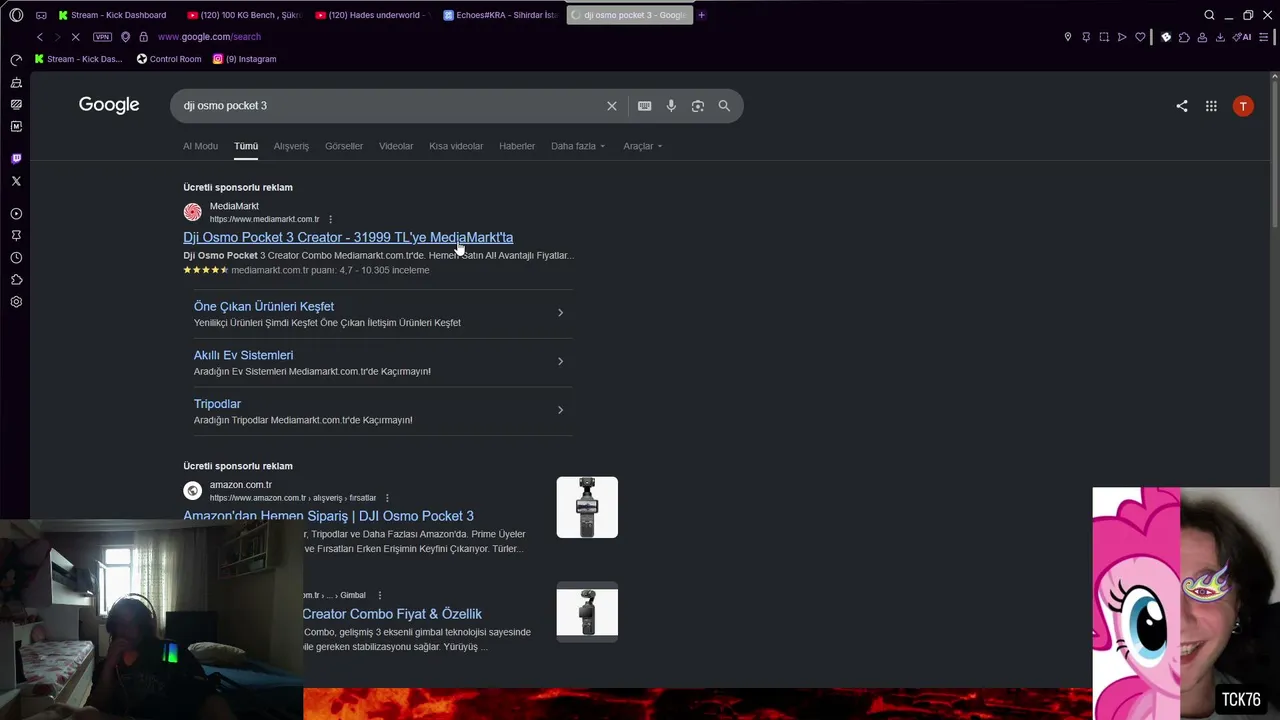The width and height of the screenshot is (1280, 720).
Task: Open toolbar extensions cube icon
Action: 1184,37
